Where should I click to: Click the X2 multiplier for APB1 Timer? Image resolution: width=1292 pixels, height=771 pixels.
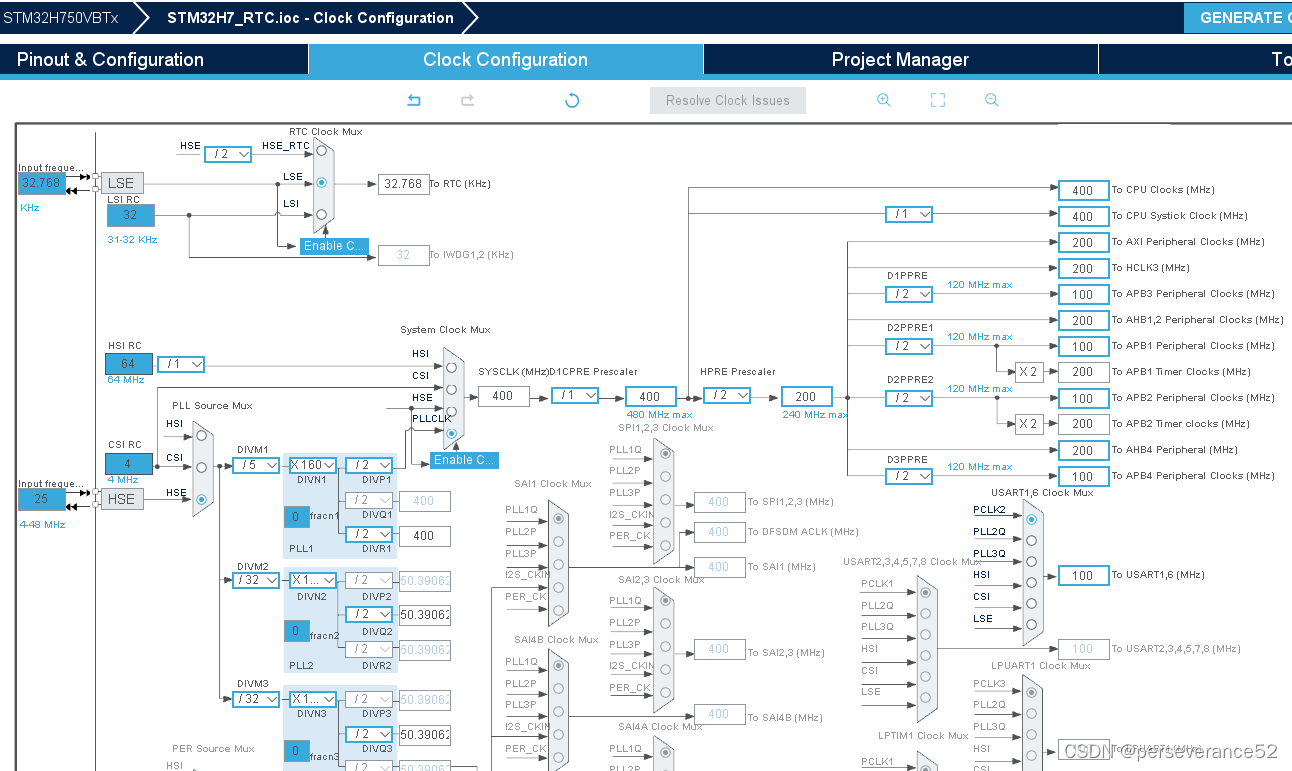[x=1029, y=372]
